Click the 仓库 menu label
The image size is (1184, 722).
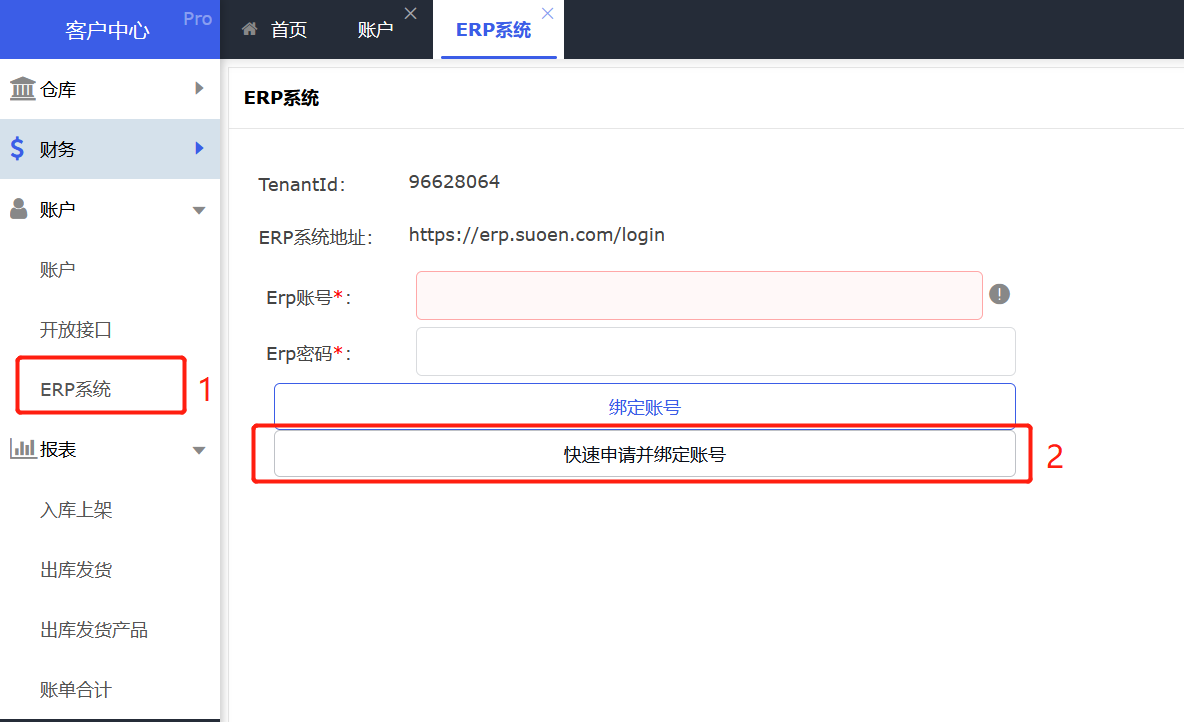[x=58, y=89]
